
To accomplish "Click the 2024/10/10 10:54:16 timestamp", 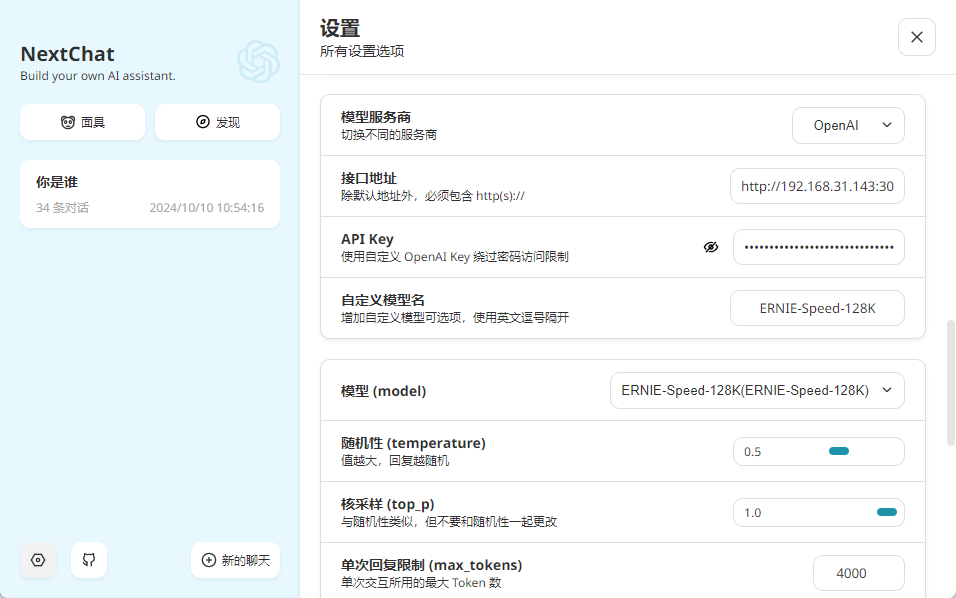I will click(x=207, y=208).
